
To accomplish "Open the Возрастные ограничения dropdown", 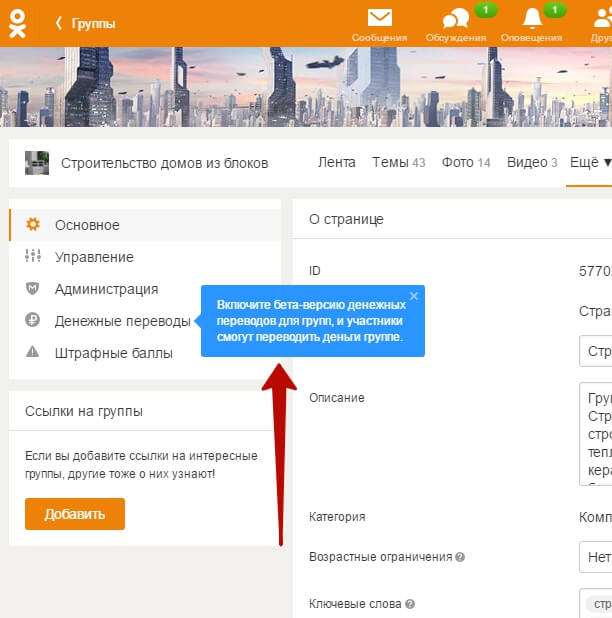I will click(596, 557).
